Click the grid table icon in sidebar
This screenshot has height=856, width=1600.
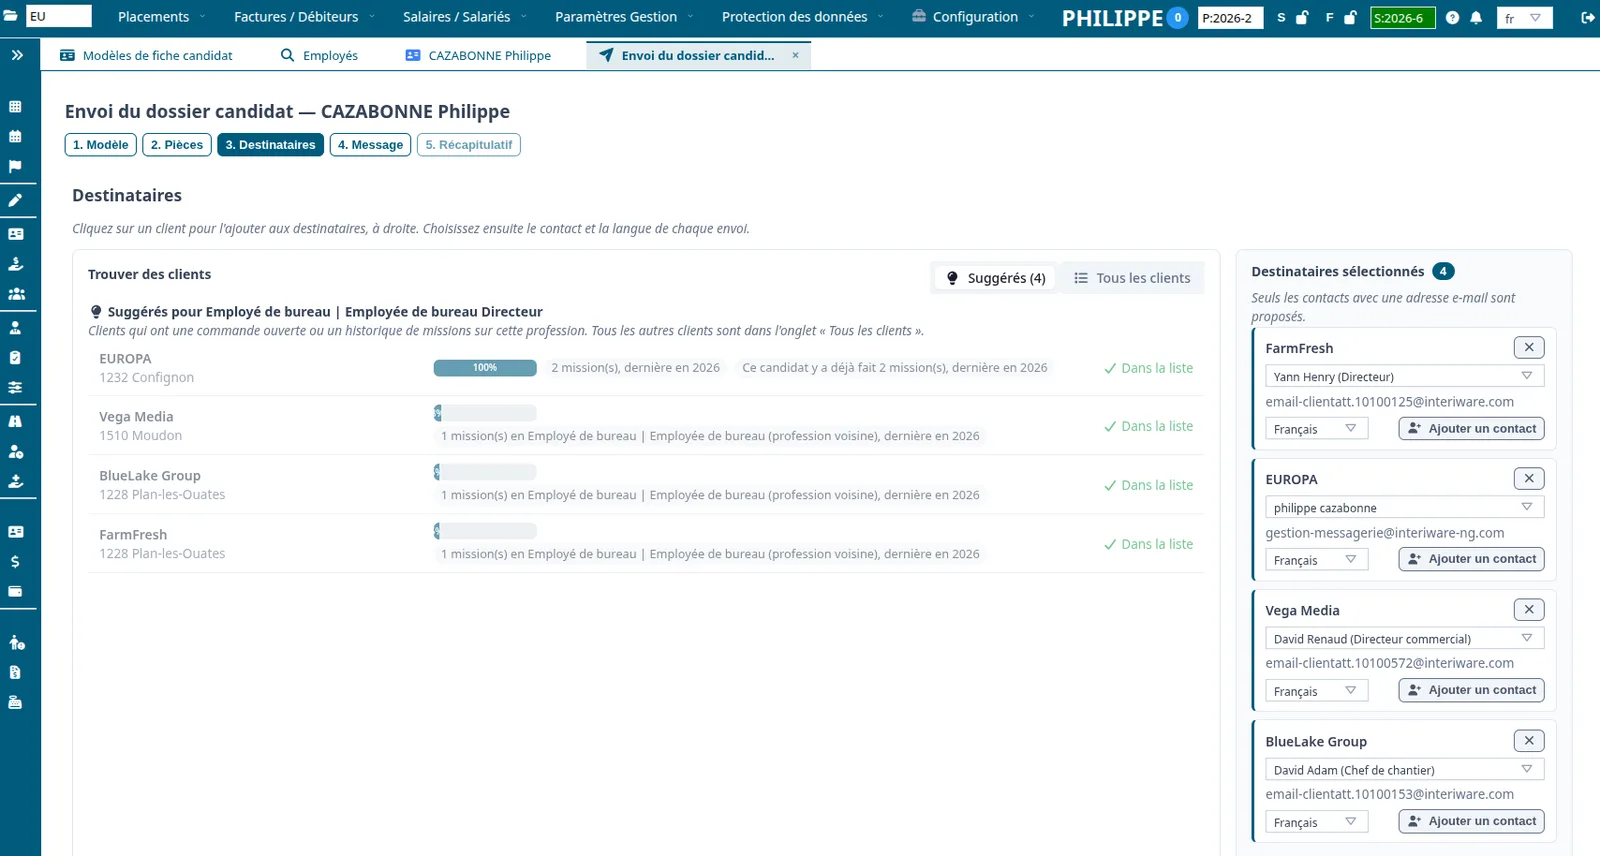coord(15,106)
